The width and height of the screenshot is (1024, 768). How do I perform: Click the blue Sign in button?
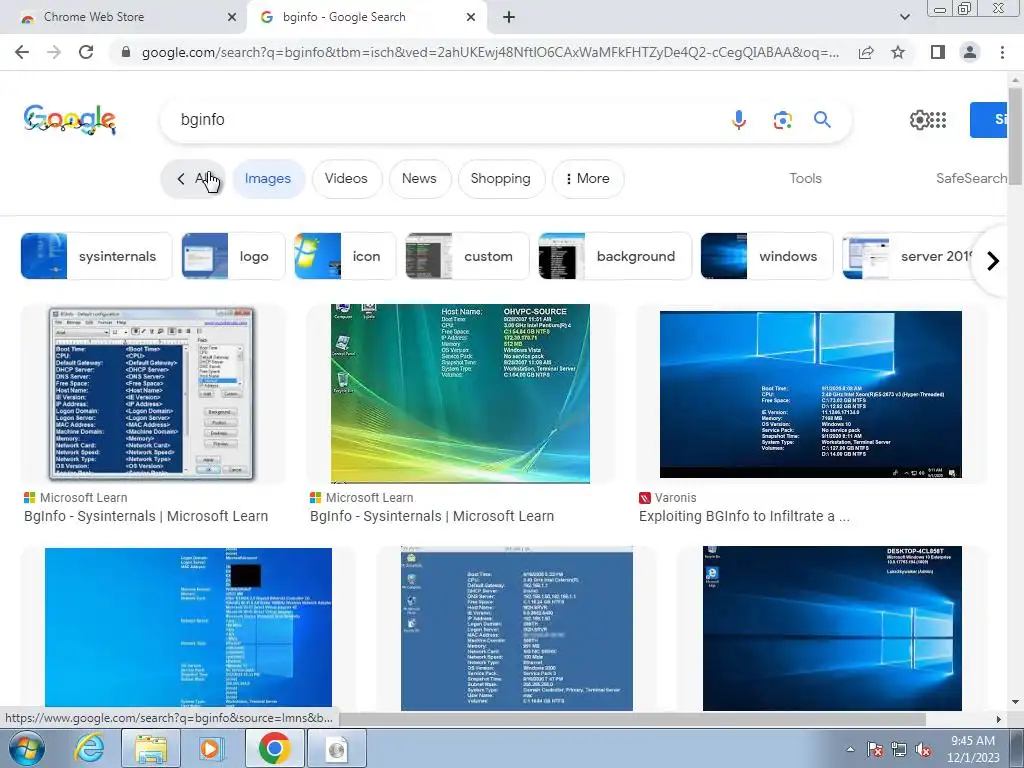pos(989,120)
